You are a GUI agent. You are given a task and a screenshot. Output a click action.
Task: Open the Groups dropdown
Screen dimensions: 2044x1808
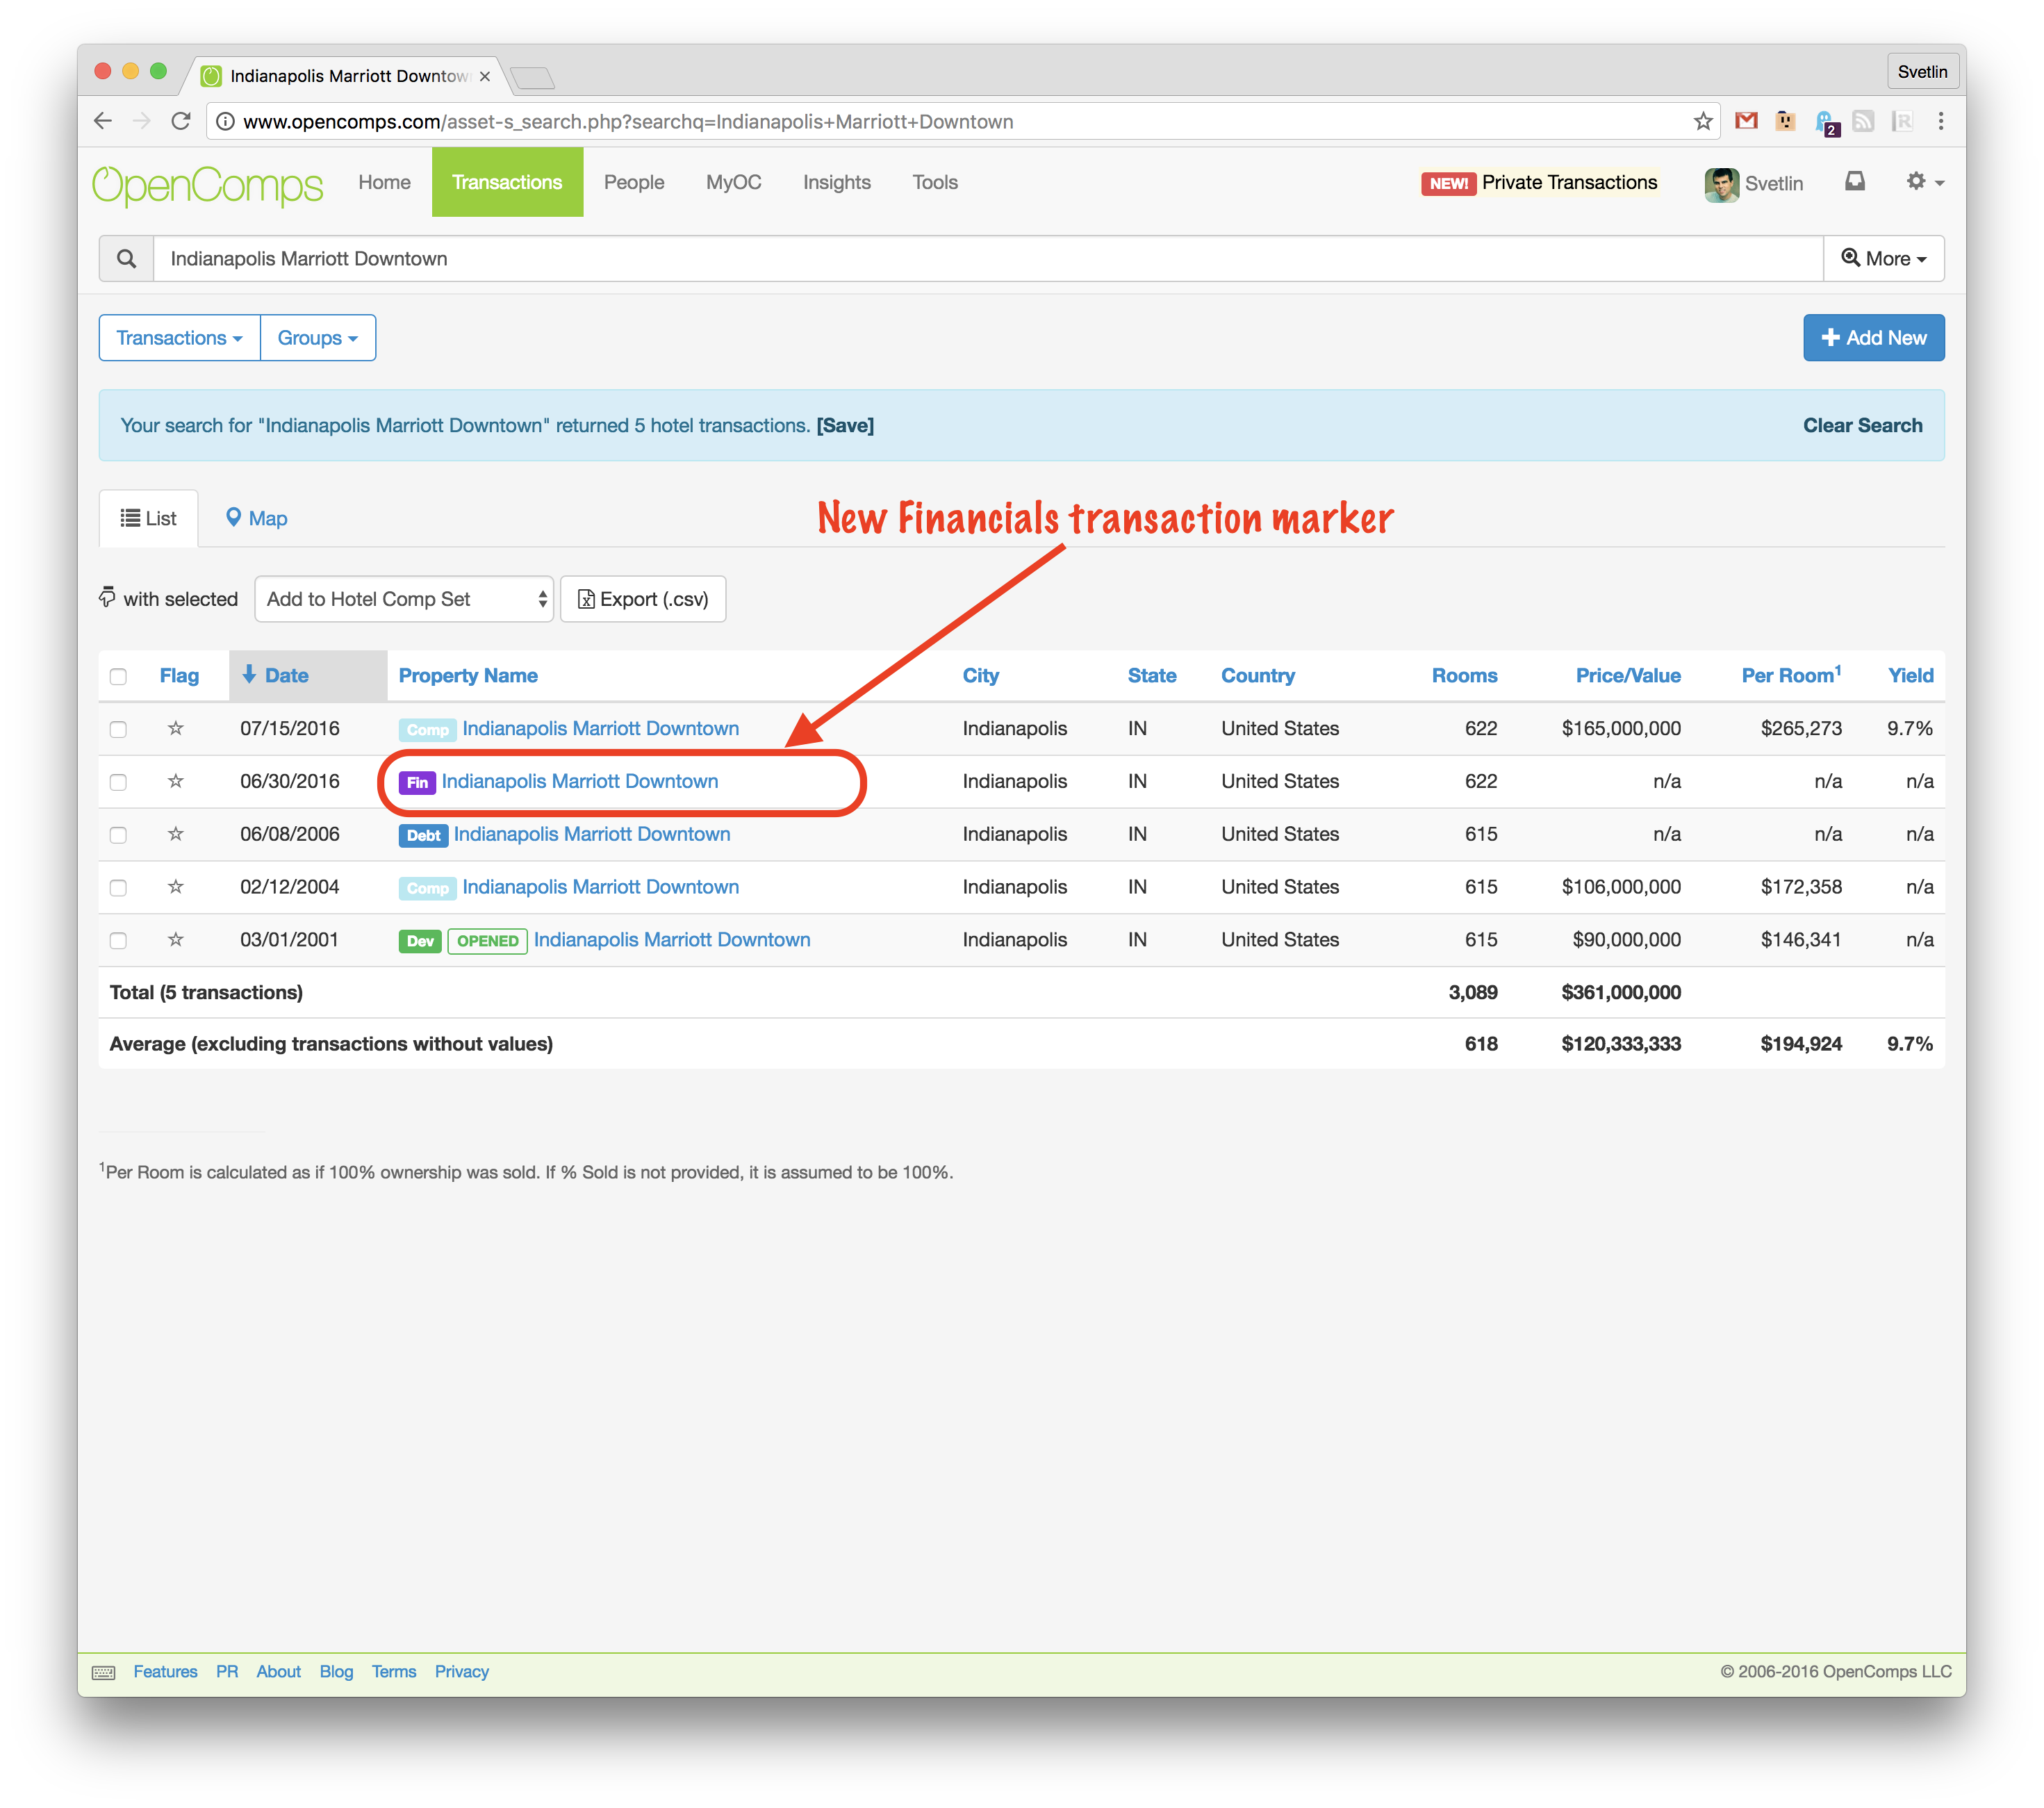coord(318,338)
